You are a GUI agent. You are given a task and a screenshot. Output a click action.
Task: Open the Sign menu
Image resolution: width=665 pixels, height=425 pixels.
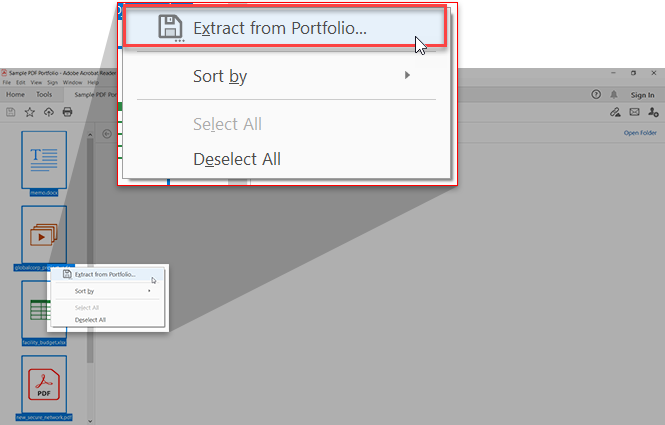pos(53,82)
